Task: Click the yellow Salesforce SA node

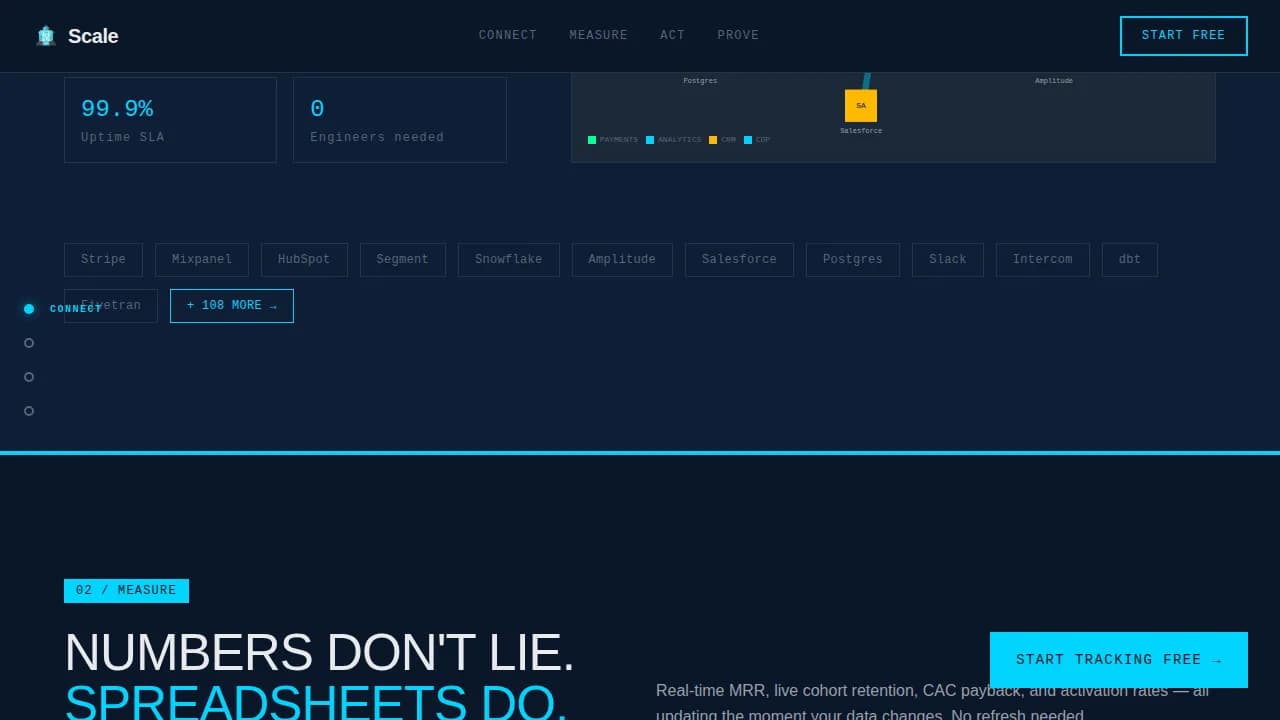Action: coord(861,106)
